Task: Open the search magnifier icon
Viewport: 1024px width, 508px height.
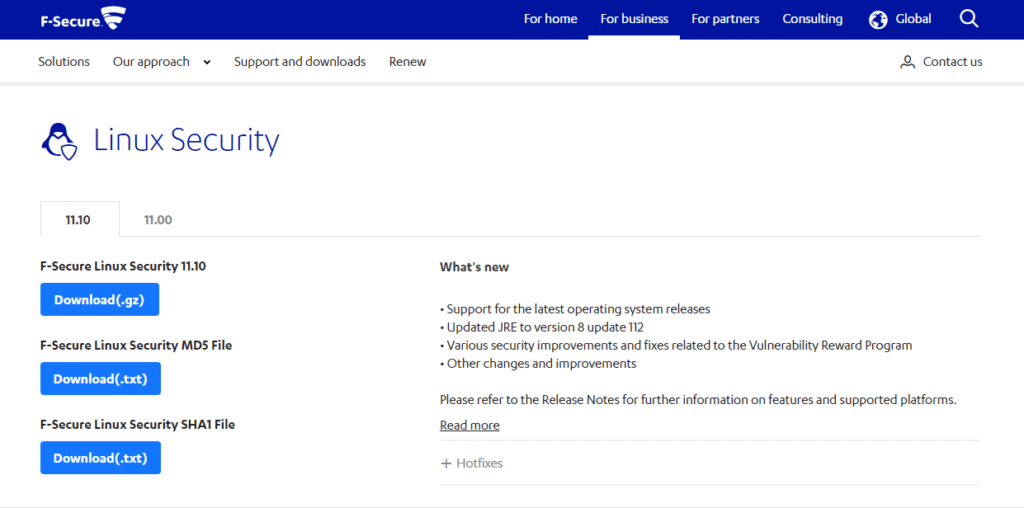Action: click(x=969, y=19)
